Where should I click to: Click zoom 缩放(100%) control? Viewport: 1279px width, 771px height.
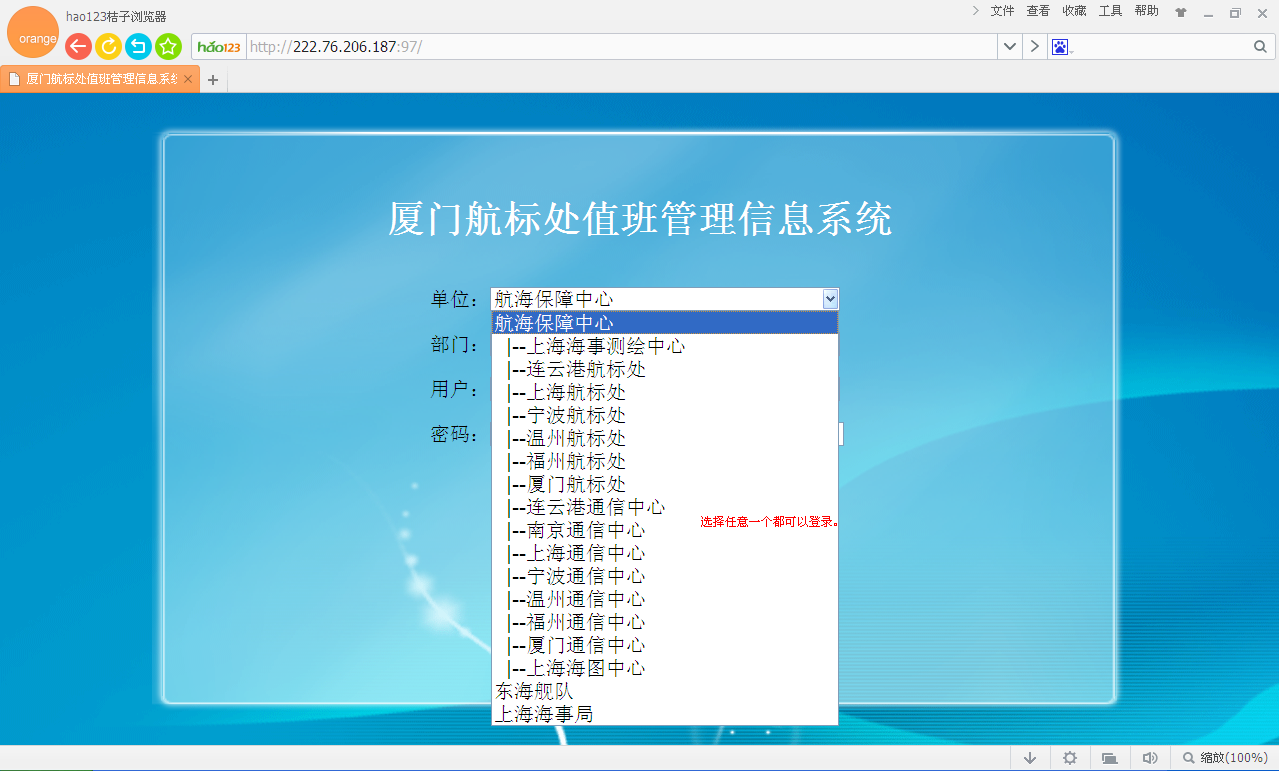pos(1225,758)
